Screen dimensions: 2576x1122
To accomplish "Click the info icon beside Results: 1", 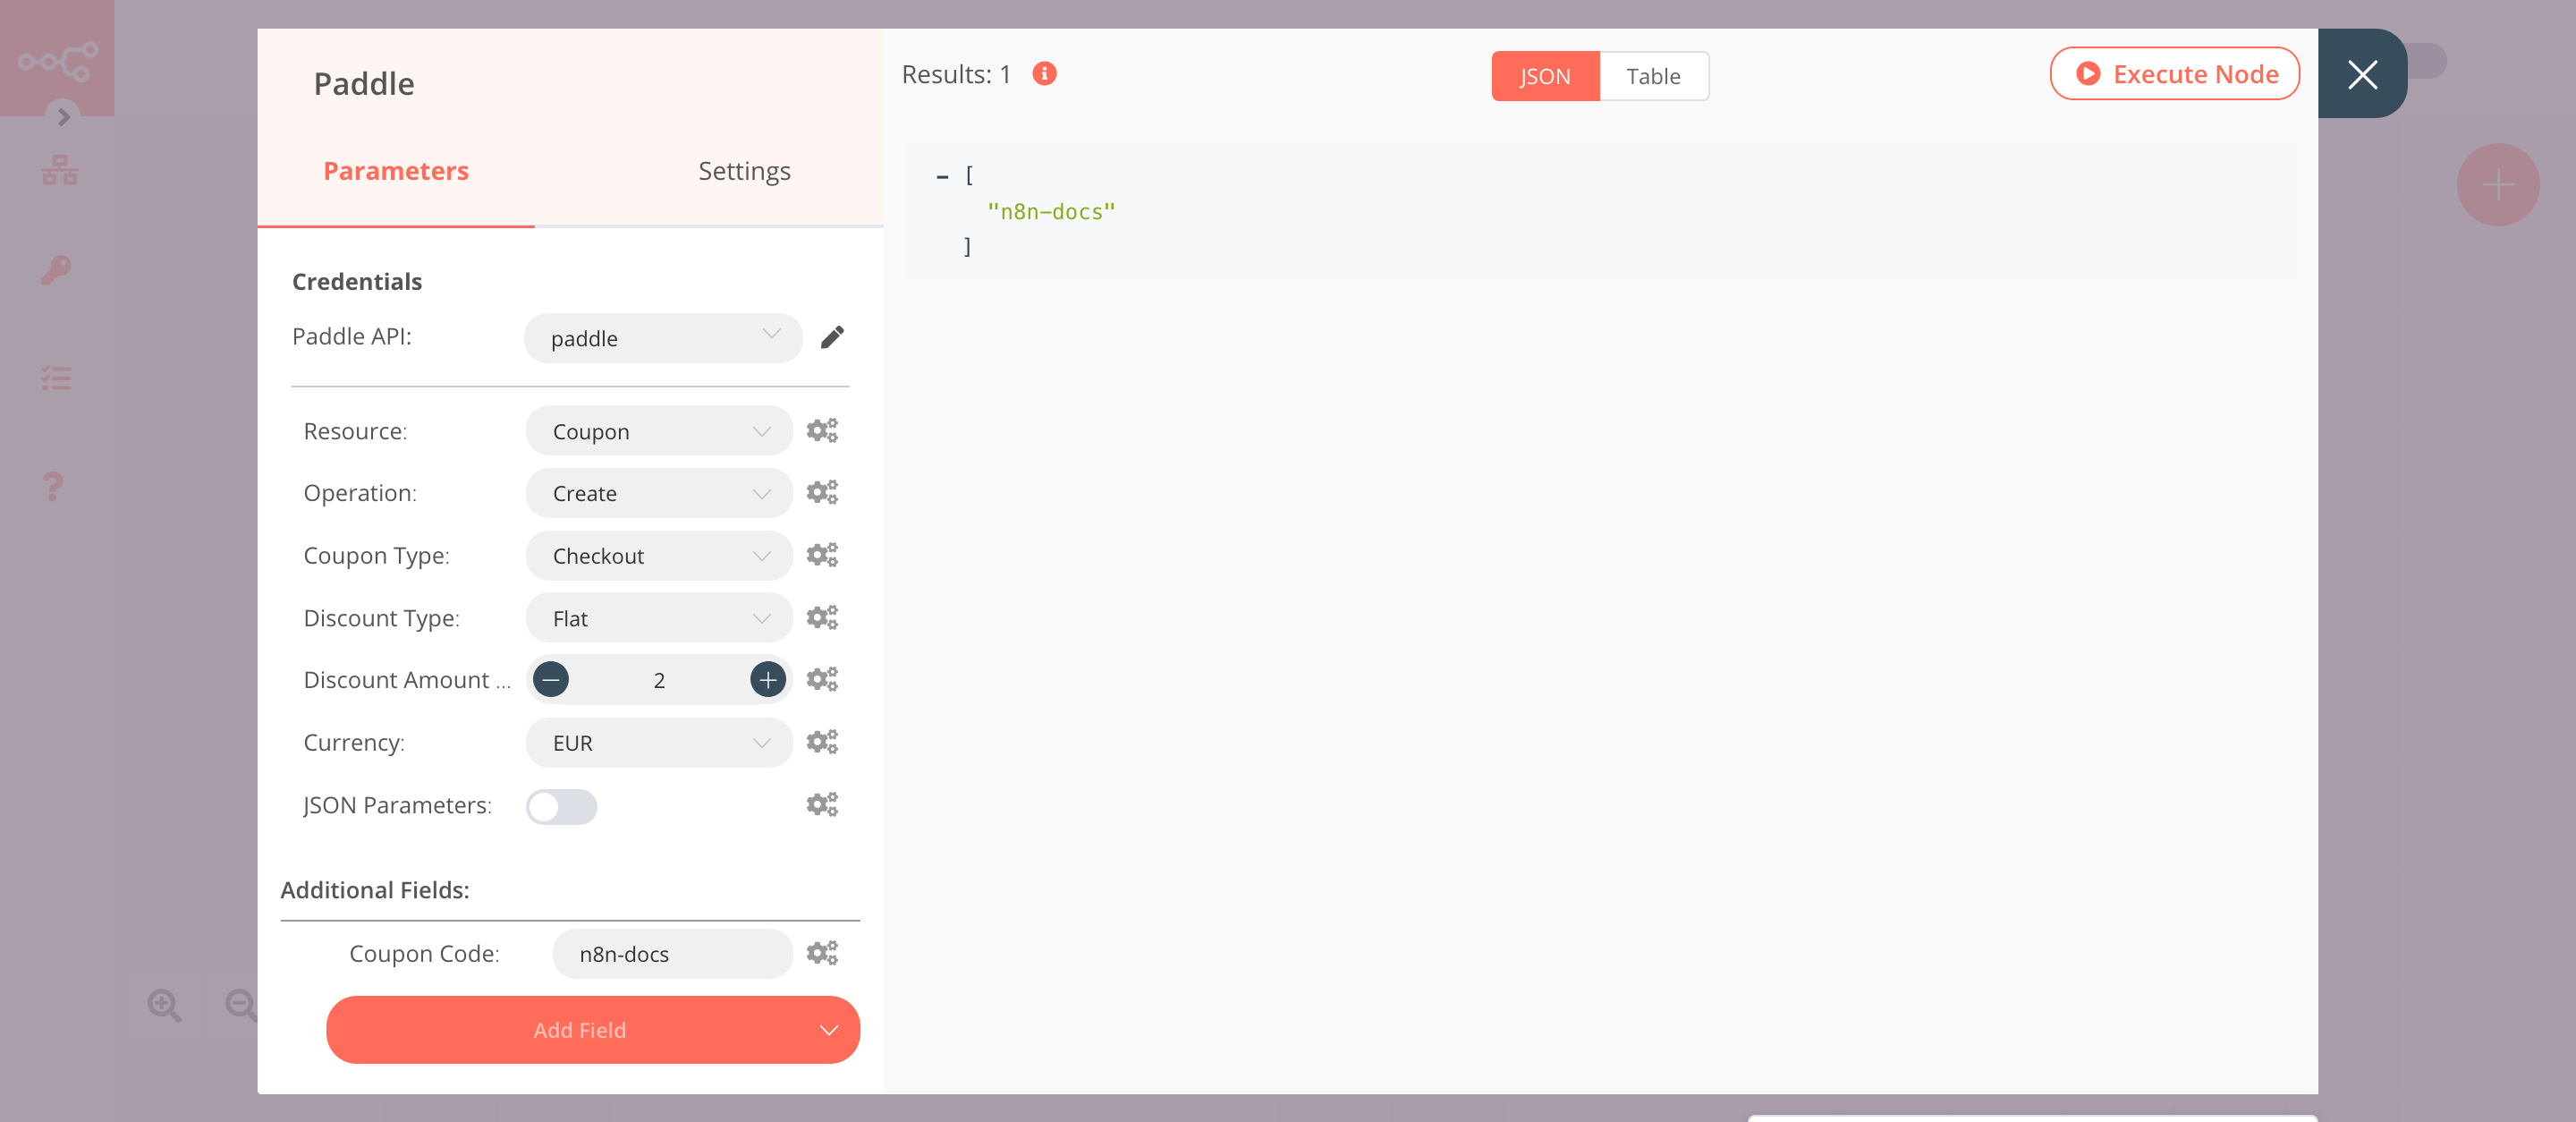I will coord(1044,73).
